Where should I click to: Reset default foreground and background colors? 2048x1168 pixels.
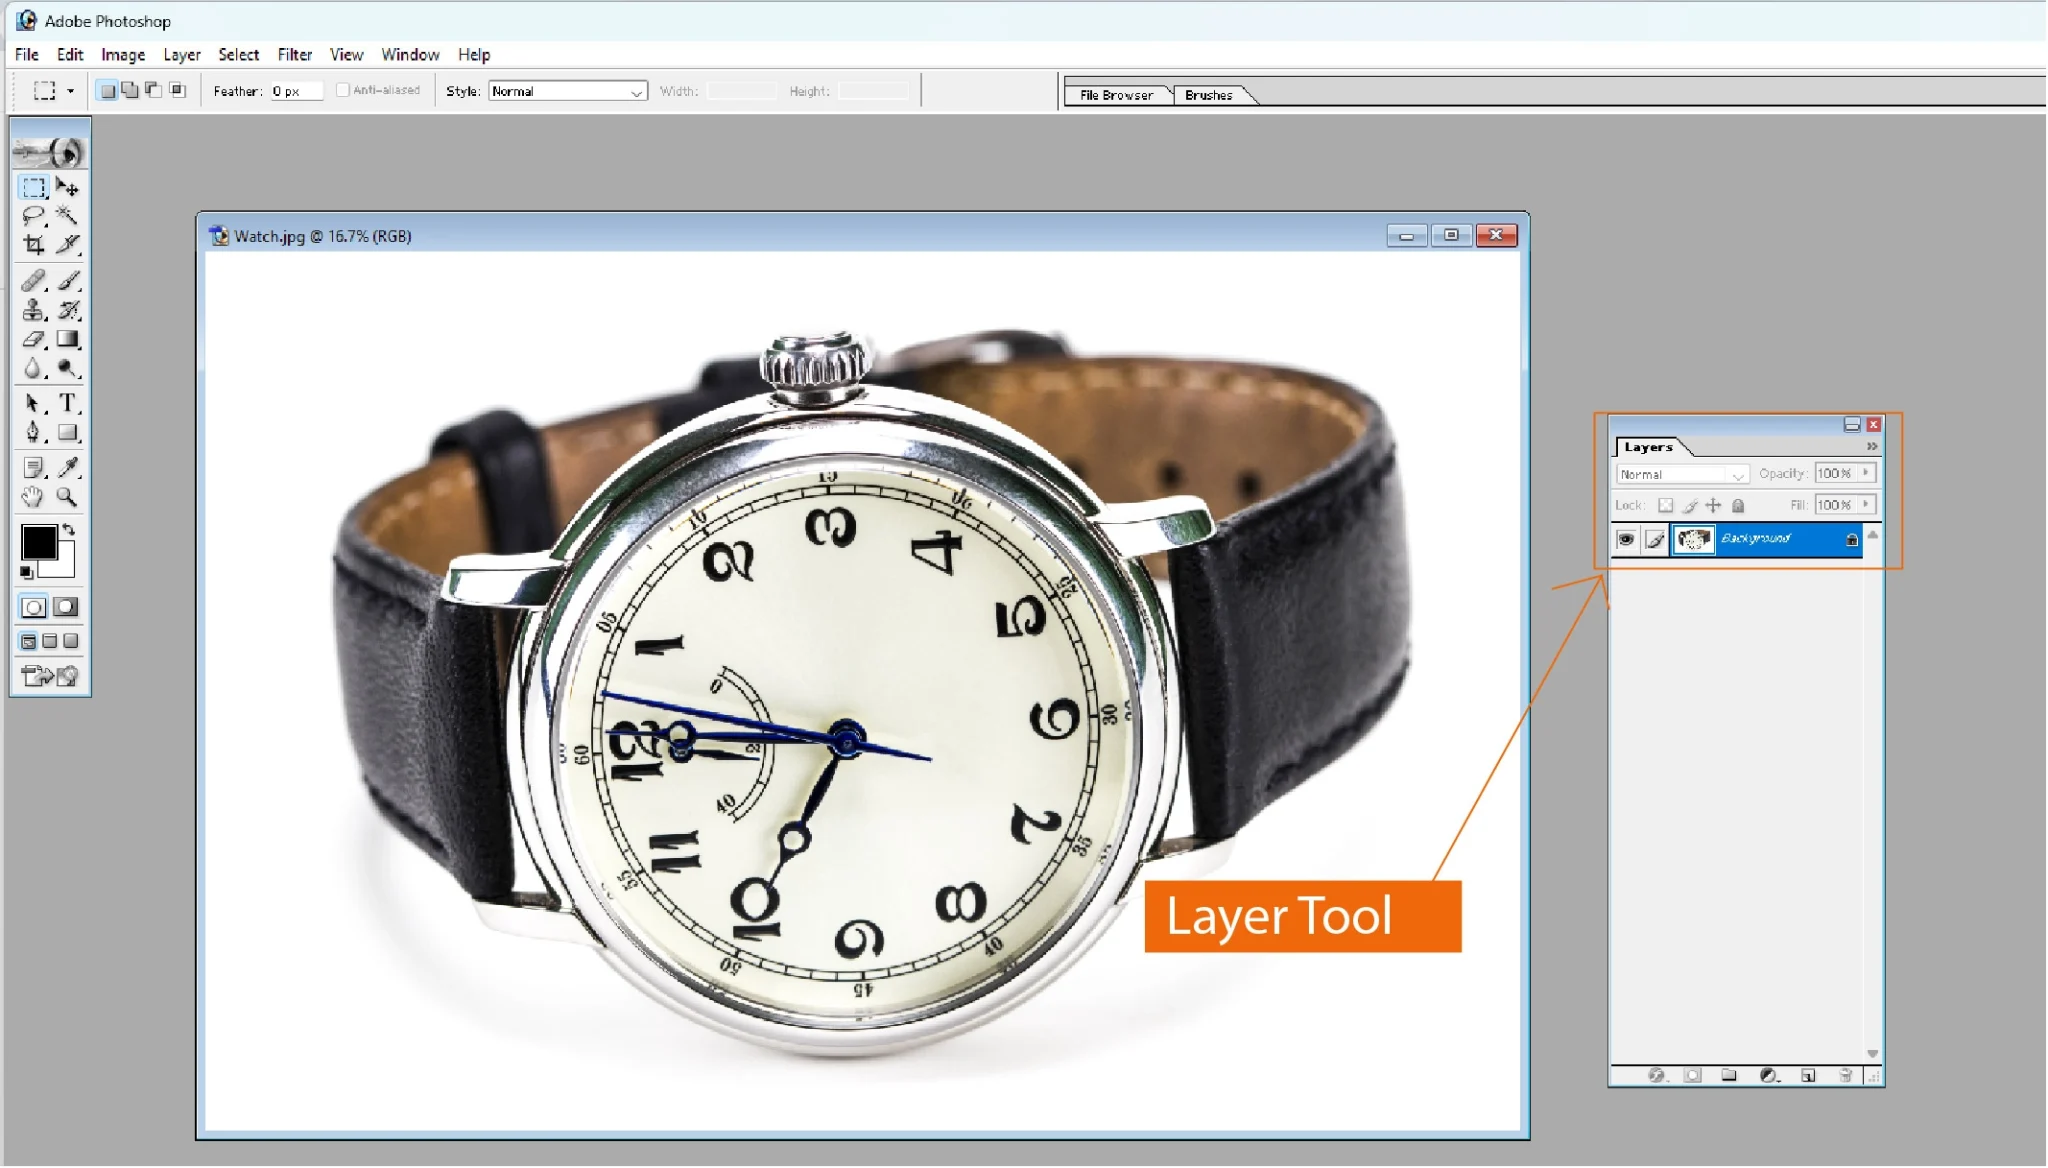pyautogui.click(x=27, y=572)
